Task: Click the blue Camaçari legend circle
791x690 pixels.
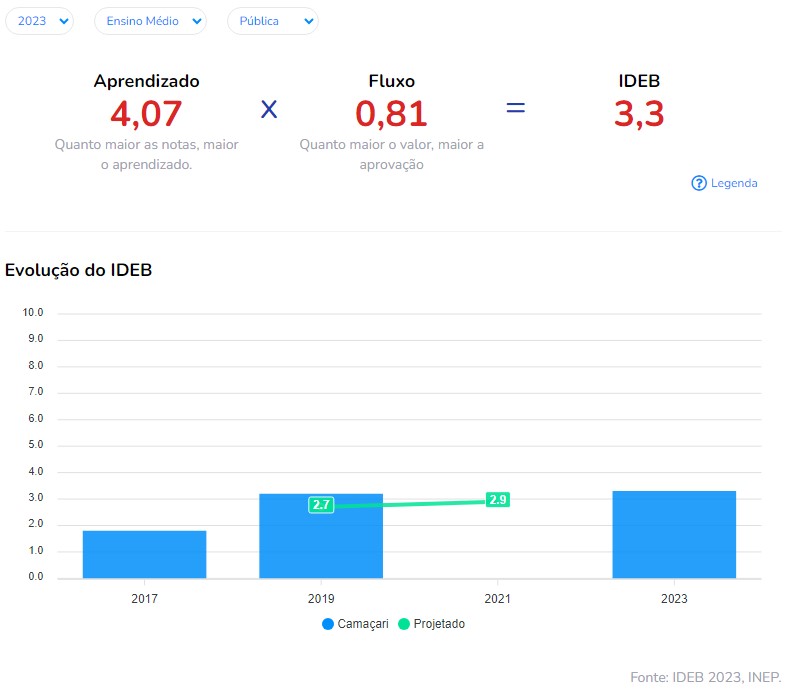Action: (x=328, y=624)
